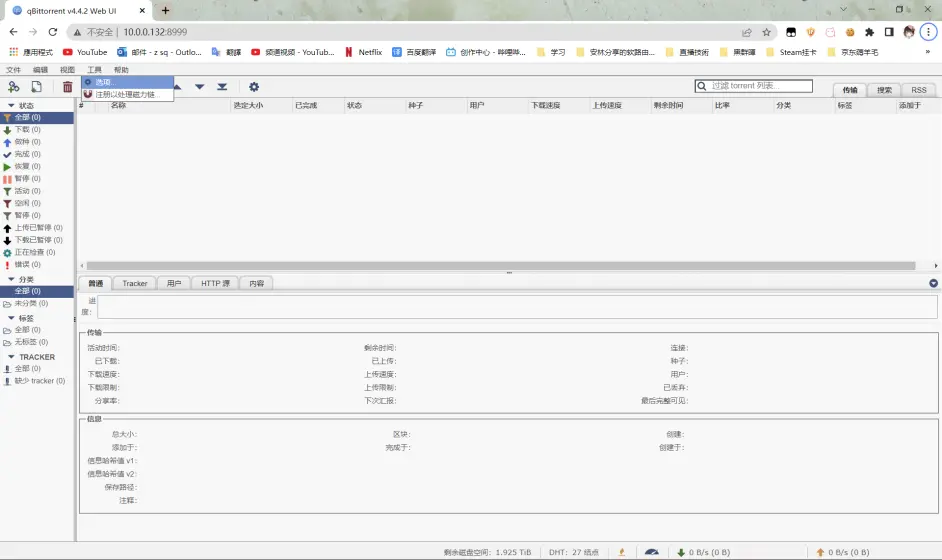Open the 文件 menu
942x560 pixels.
click(13, 70)
